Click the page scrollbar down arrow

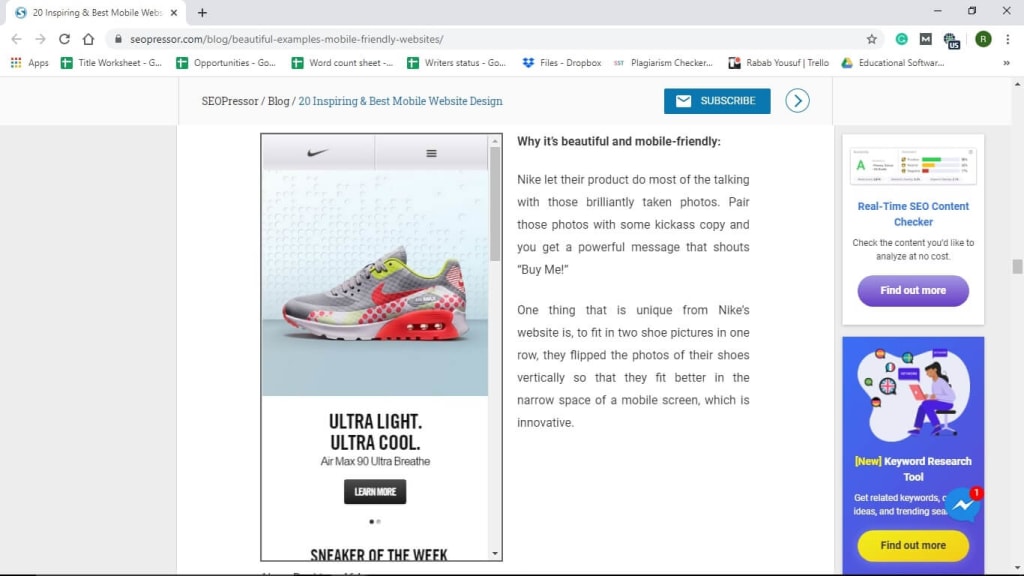coord(1017,568)
